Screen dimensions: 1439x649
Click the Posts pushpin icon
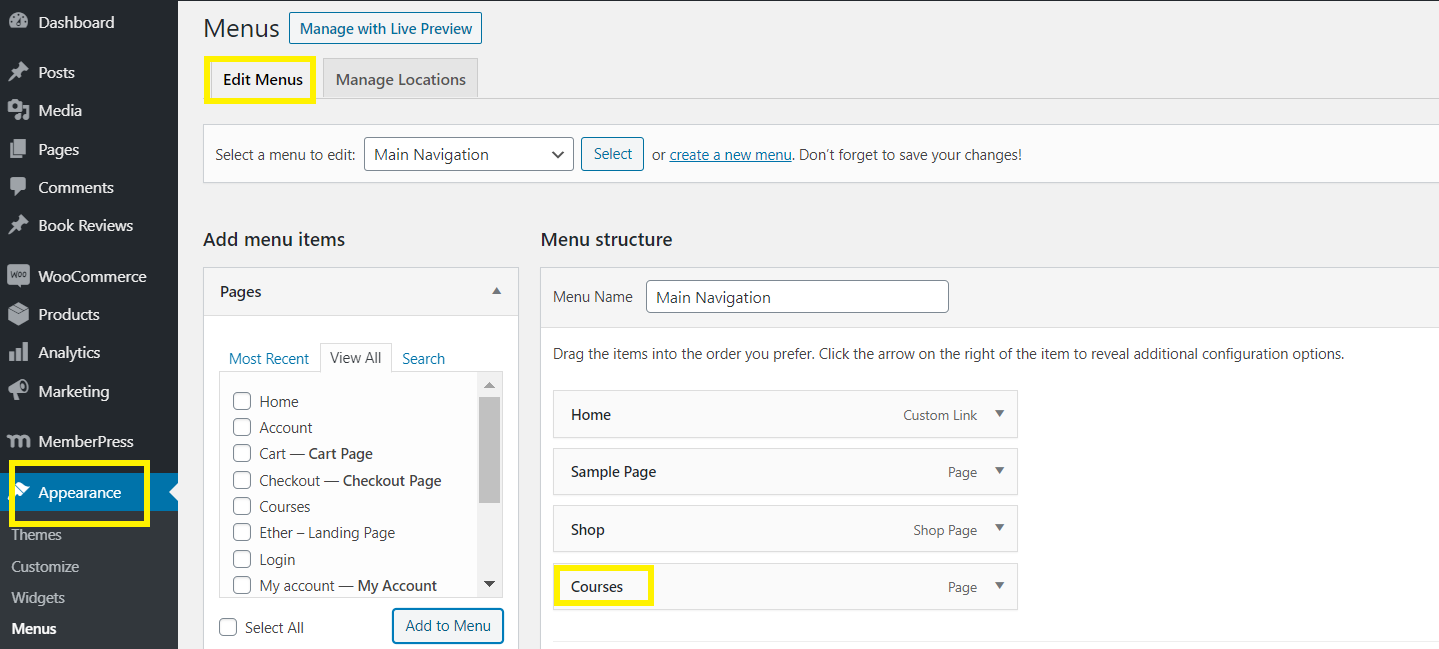18,72
